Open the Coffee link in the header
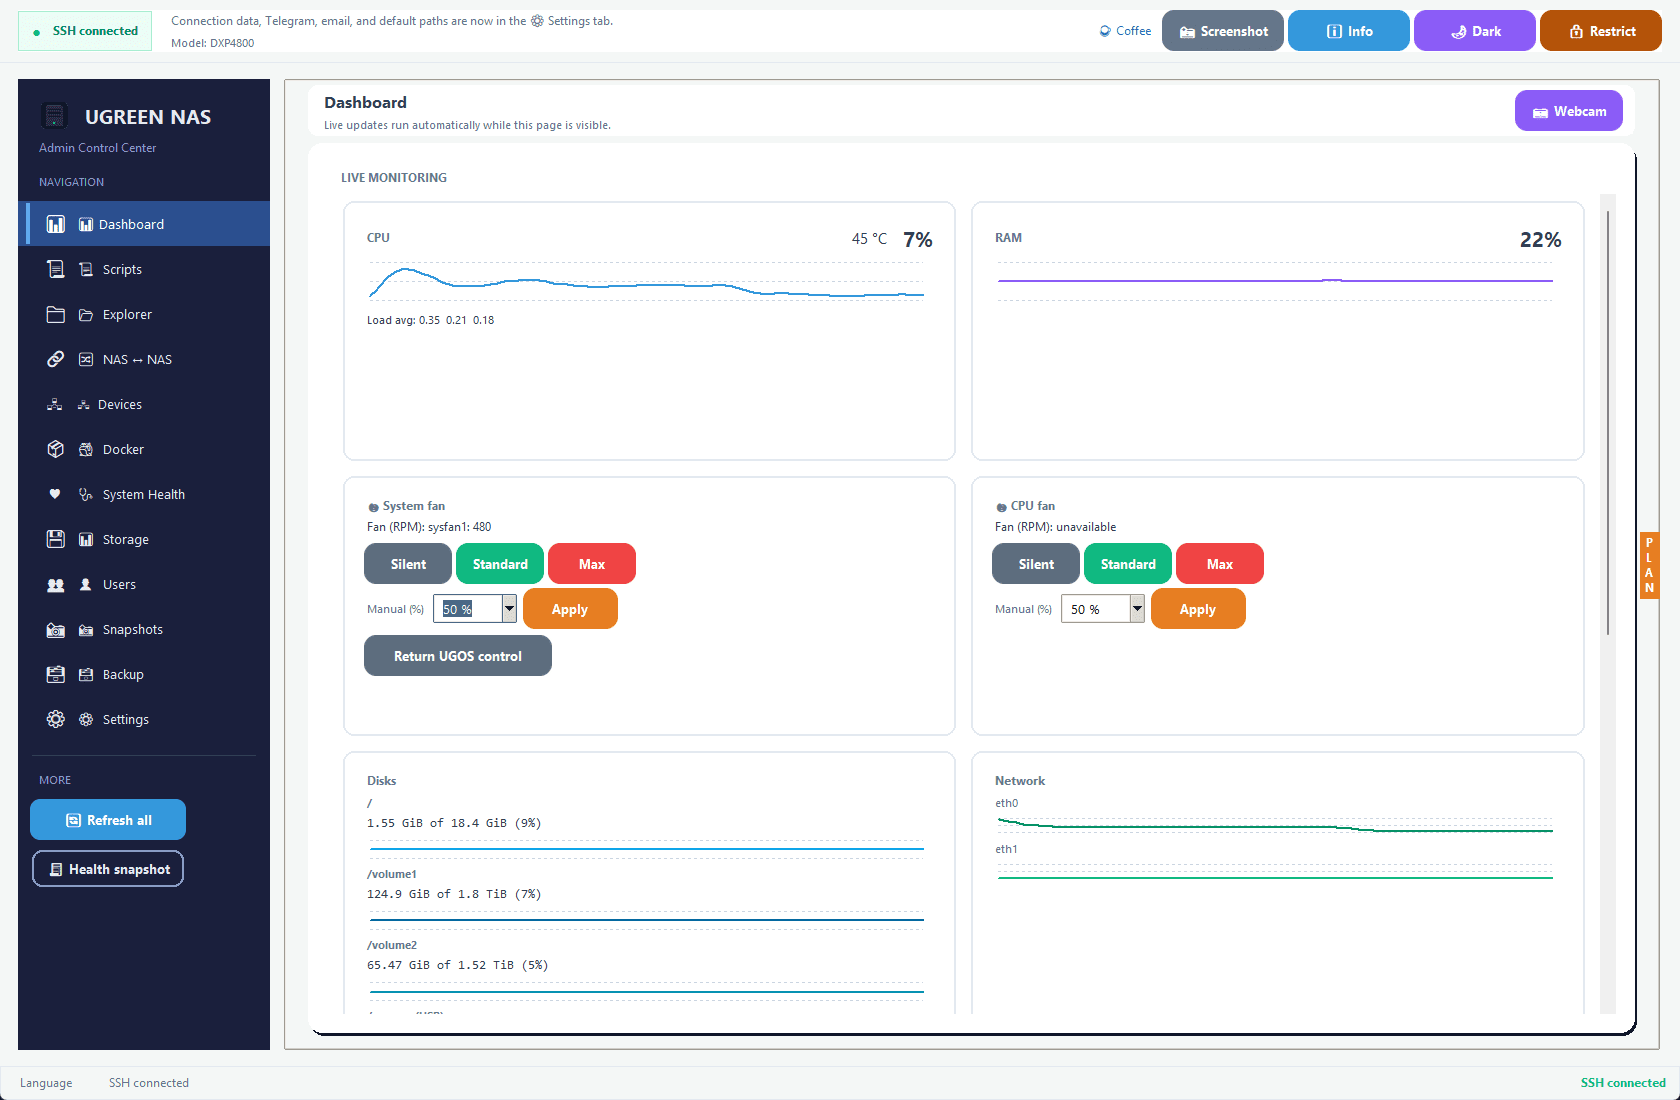Viewport: 1680px width, 1100px height. click(1125, 31)
